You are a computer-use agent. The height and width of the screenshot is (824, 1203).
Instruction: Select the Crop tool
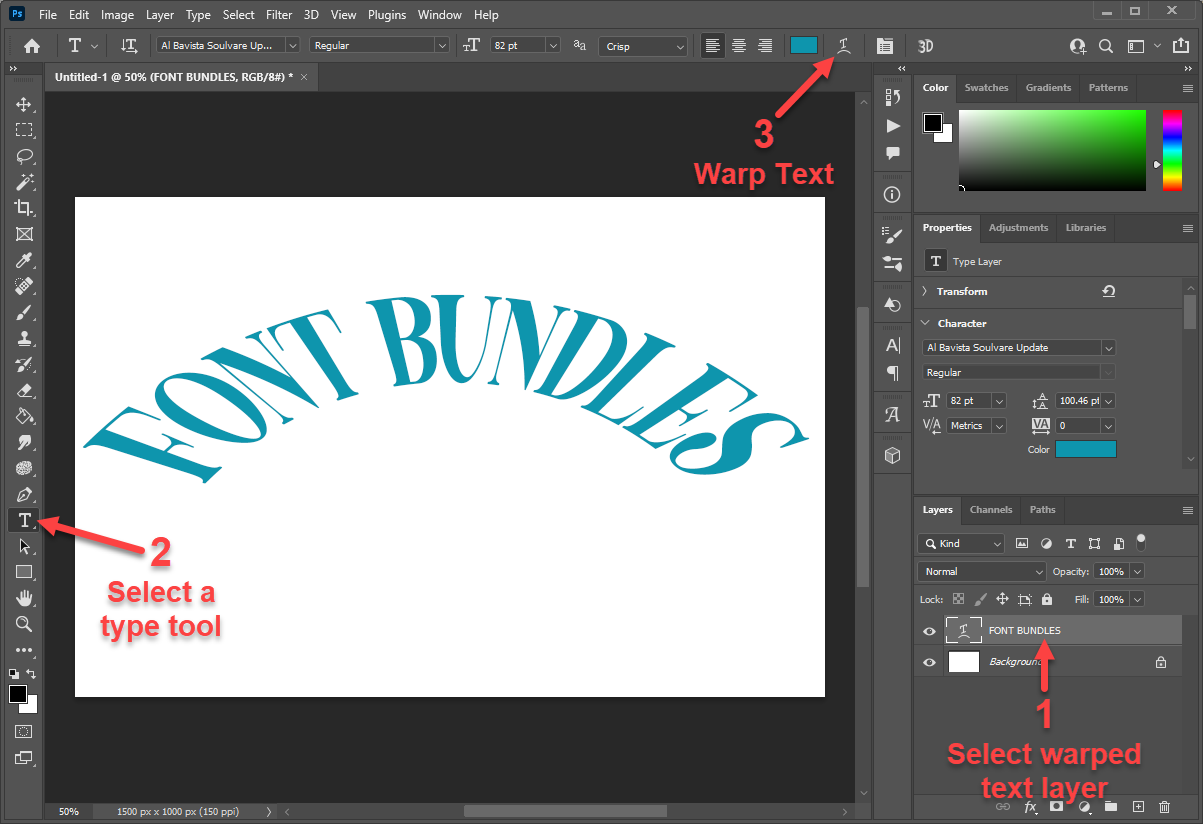click(x=24, y=208)
